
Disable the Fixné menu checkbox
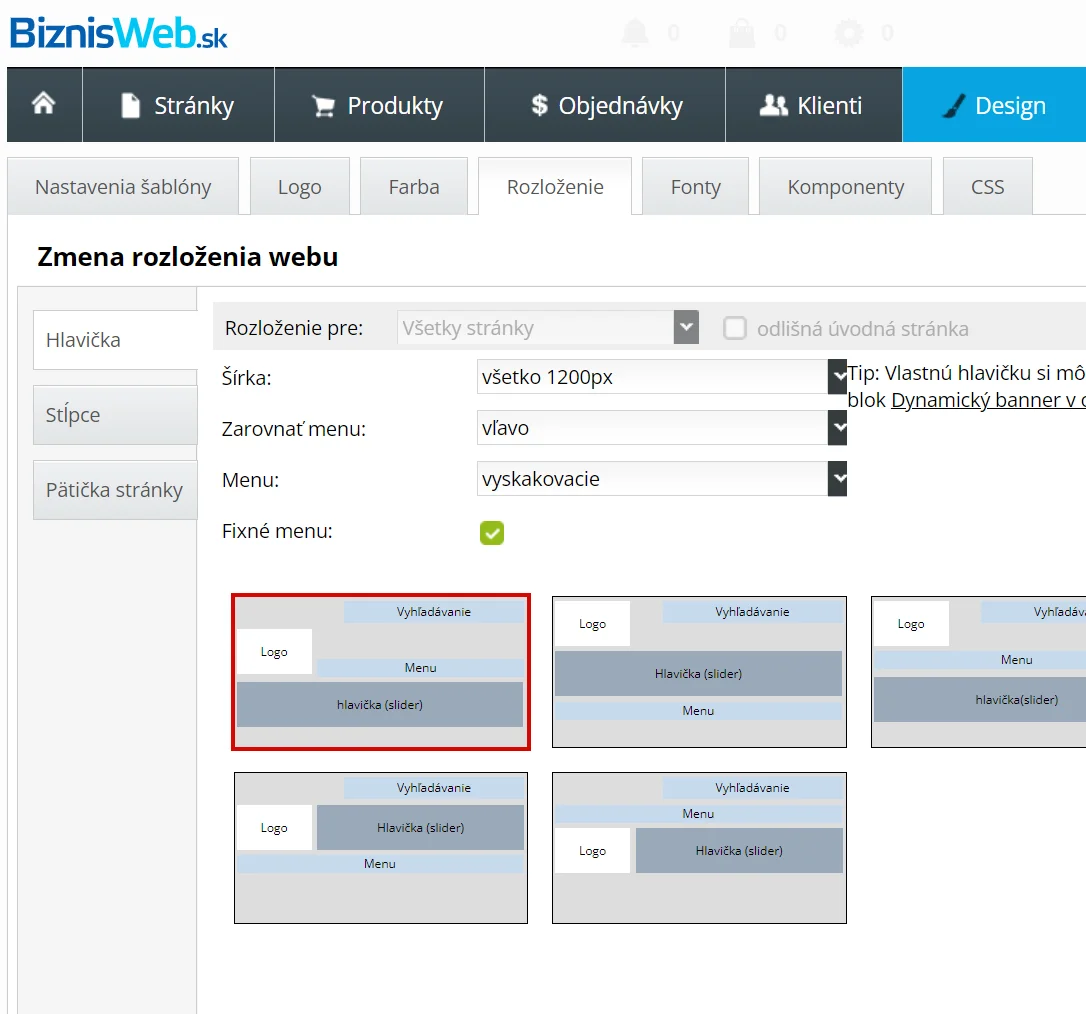tap(492, 533)
